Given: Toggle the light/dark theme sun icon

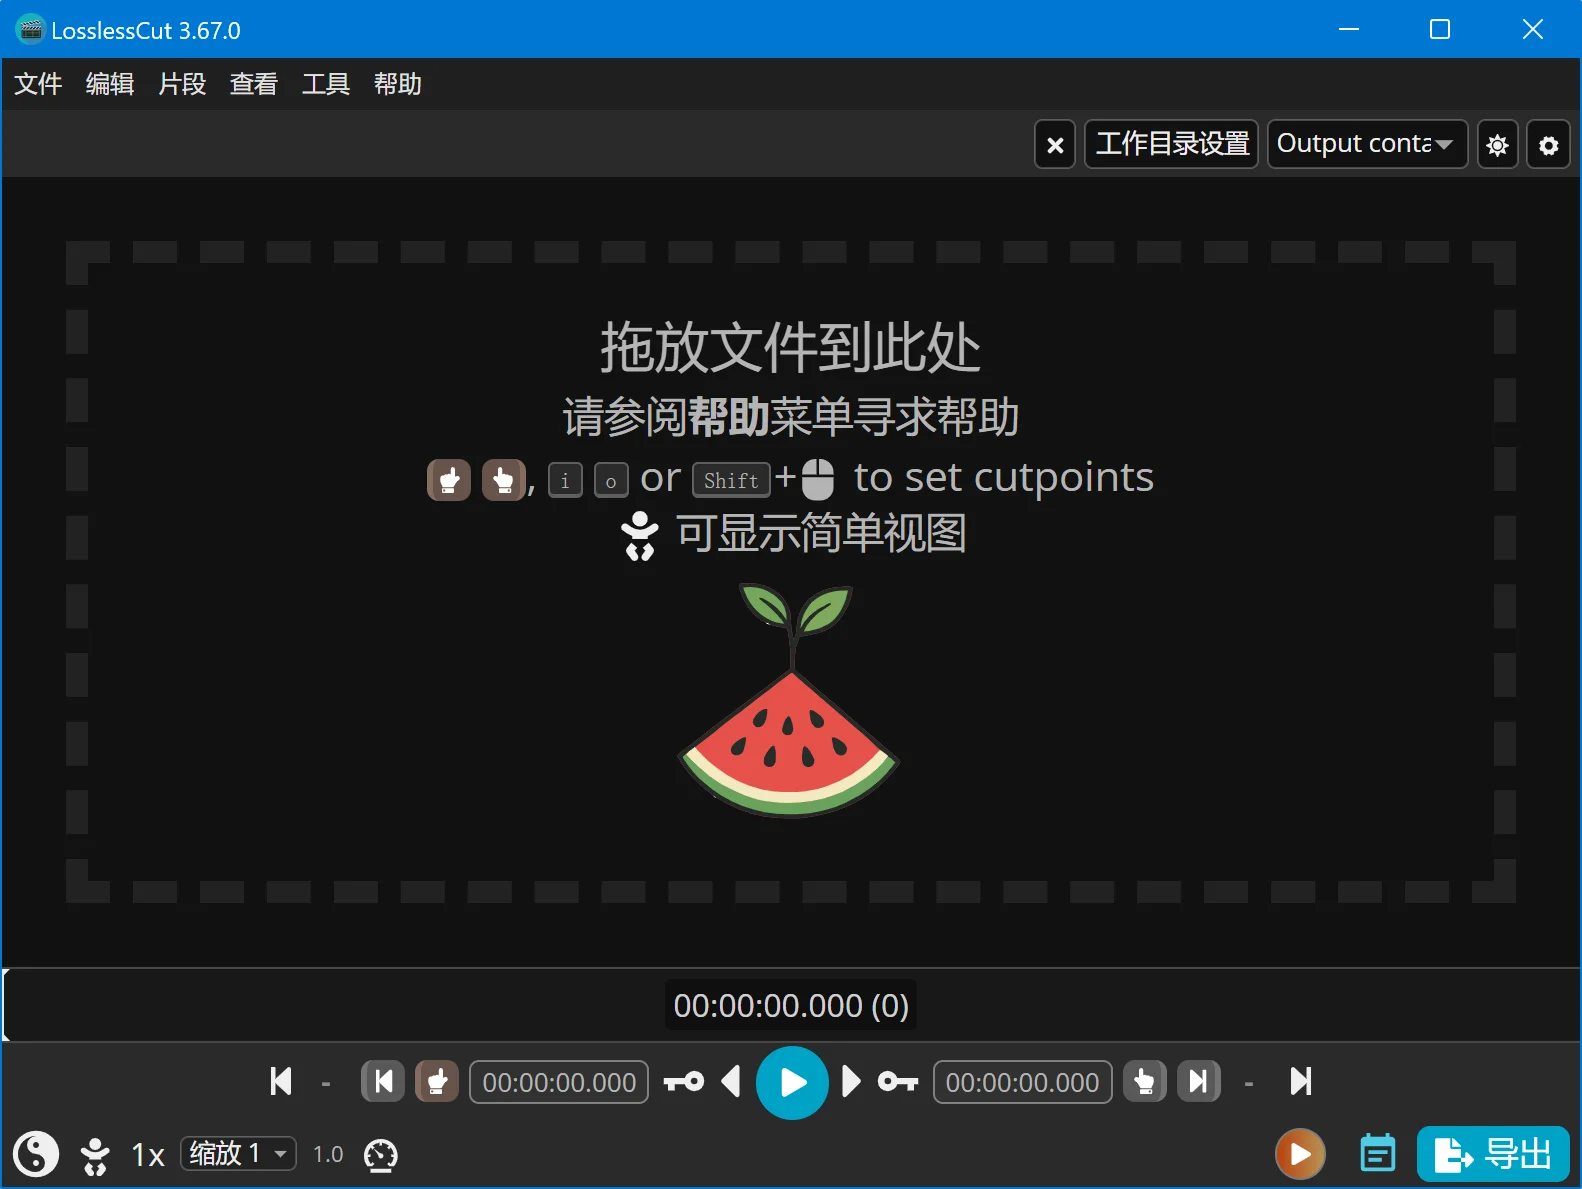Looking at the screenshot, I should [1497, 145].
